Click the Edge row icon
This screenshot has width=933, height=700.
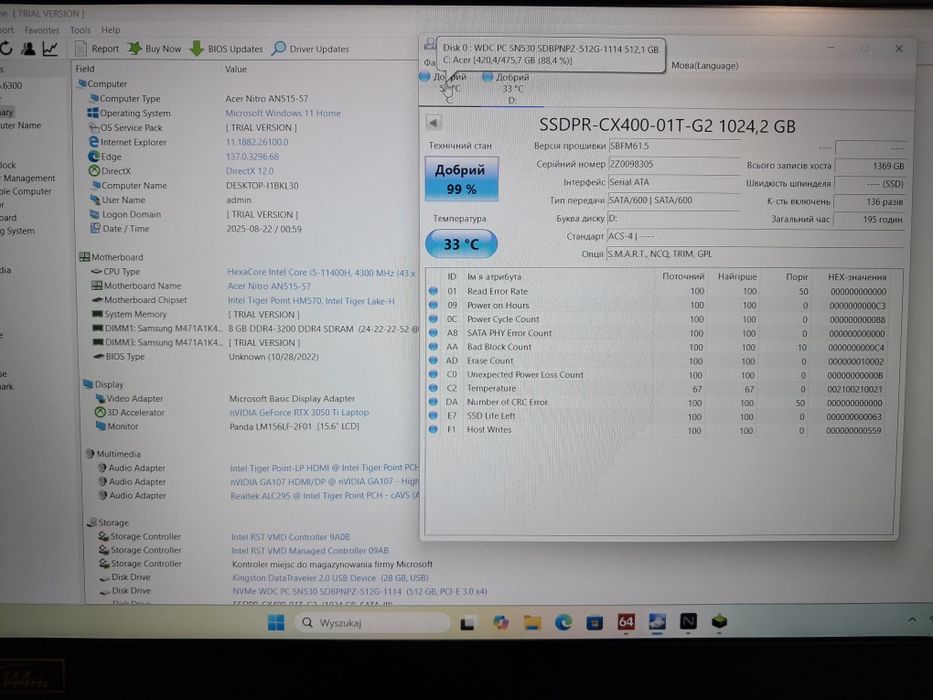coord(93,156)
